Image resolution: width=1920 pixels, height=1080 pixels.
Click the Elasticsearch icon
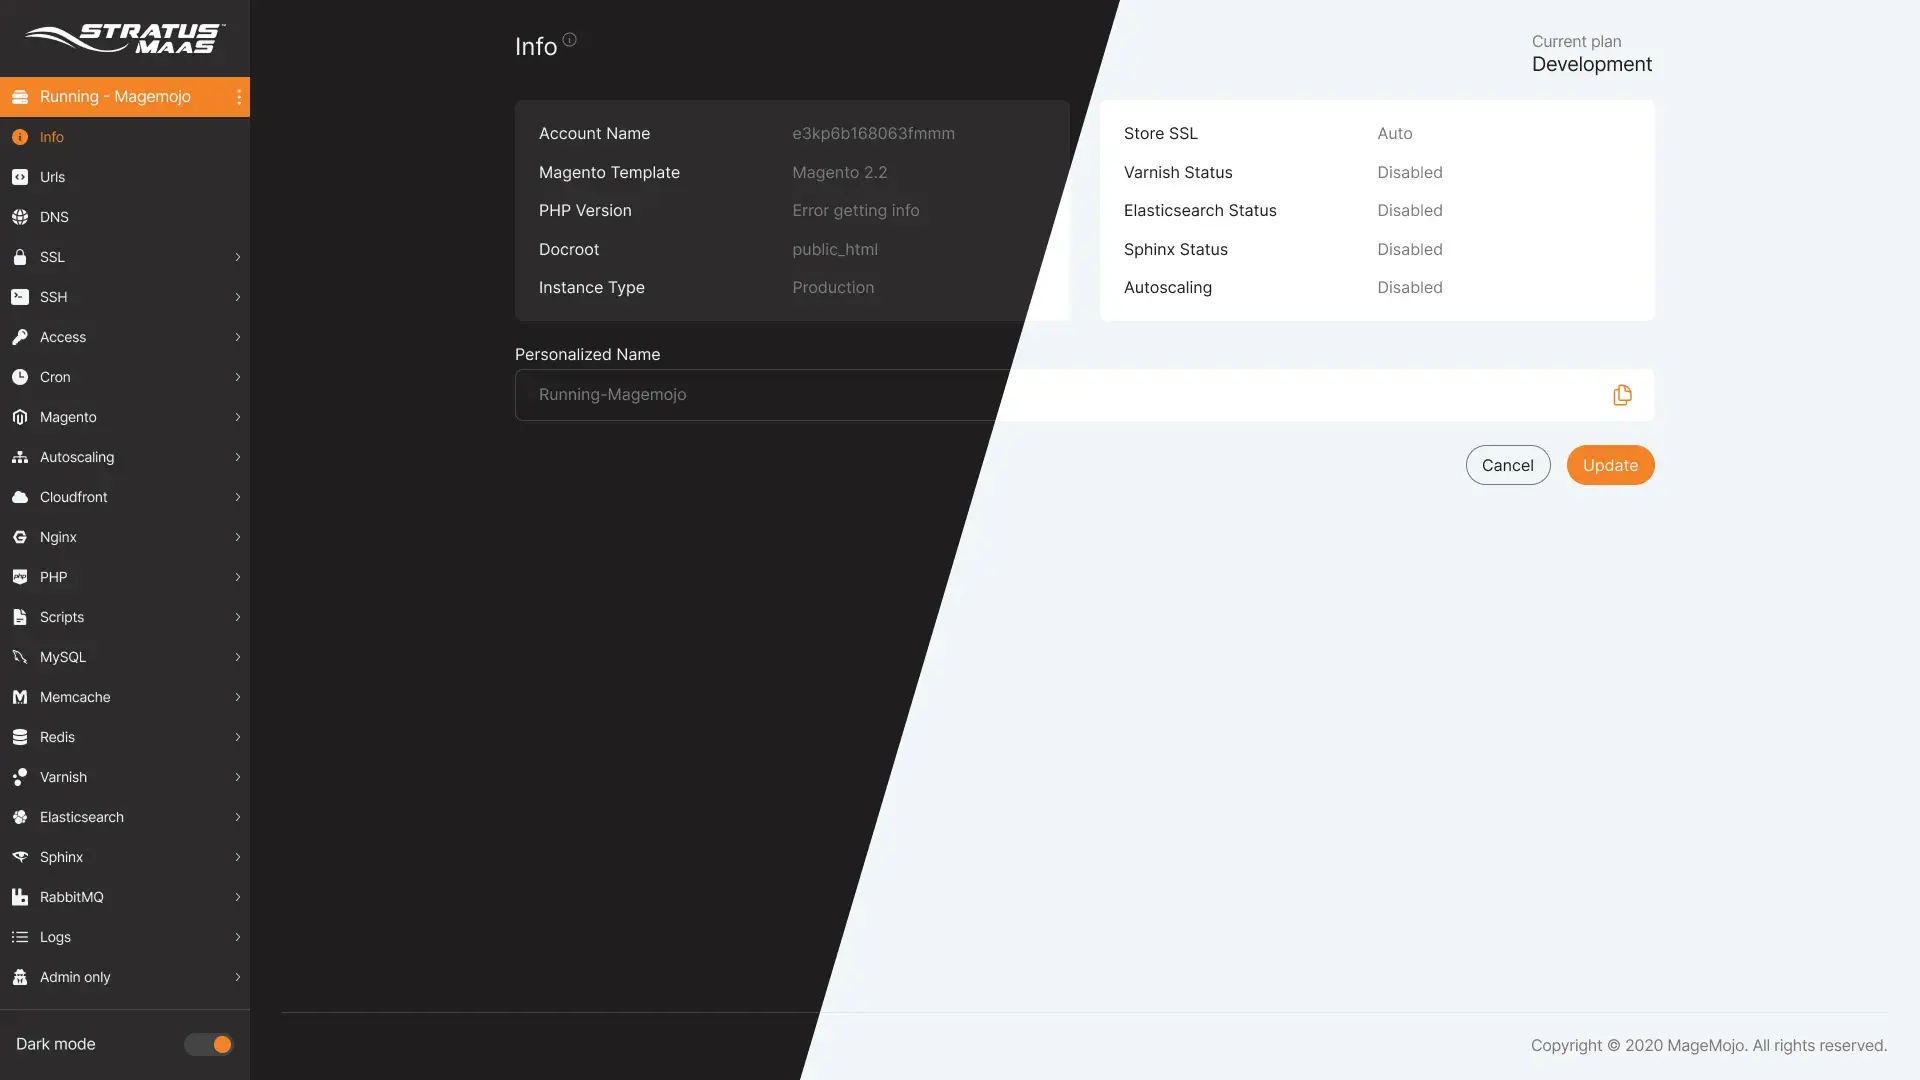pos(20,817)
